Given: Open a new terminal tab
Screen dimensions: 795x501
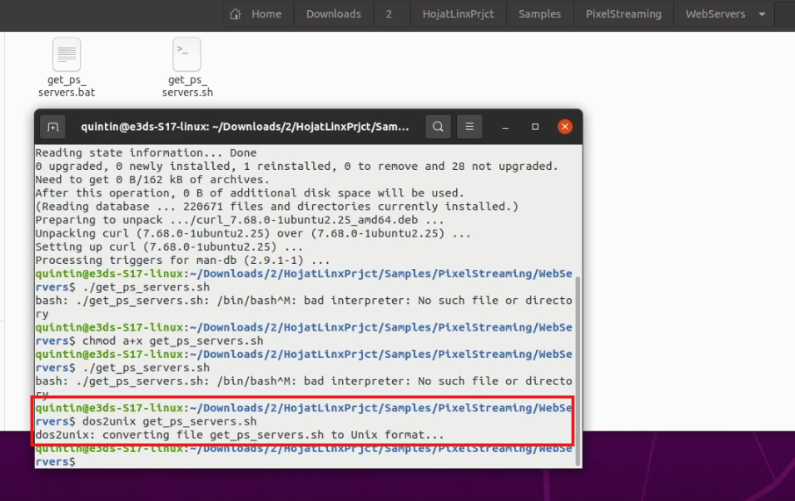Looking at the screenshot, I should pos(54,127).
